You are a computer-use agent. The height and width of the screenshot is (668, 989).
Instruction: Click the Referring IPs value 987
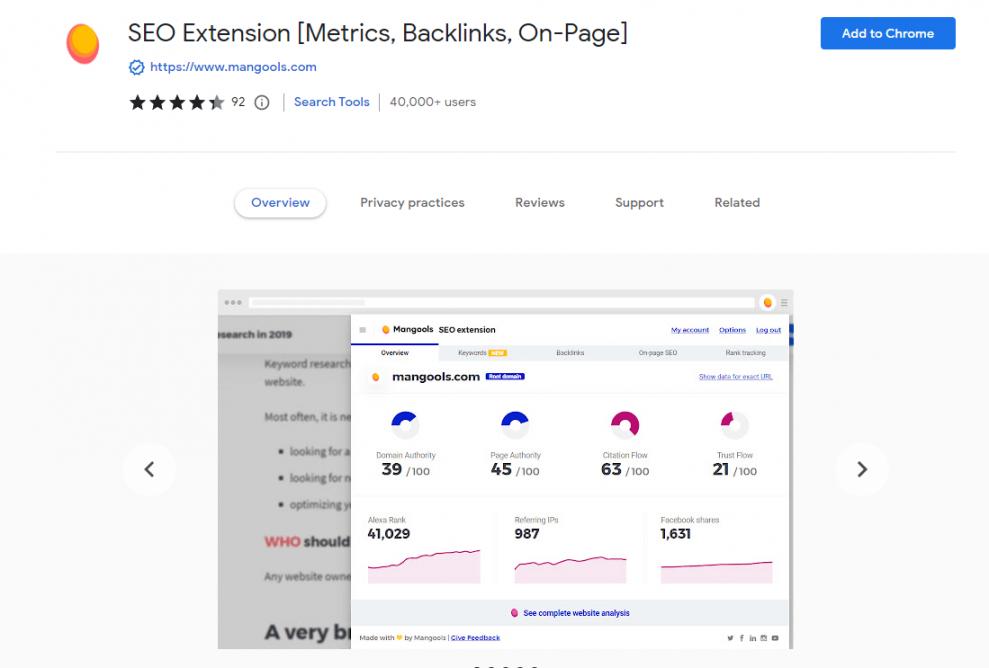[527, 534]
